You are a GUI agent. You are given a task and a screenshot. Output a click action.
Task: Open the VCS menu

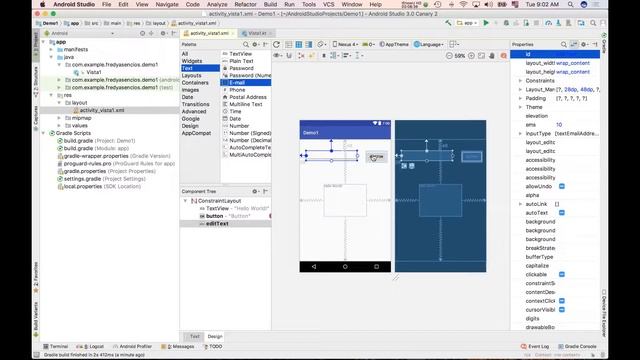coord(329,4)
